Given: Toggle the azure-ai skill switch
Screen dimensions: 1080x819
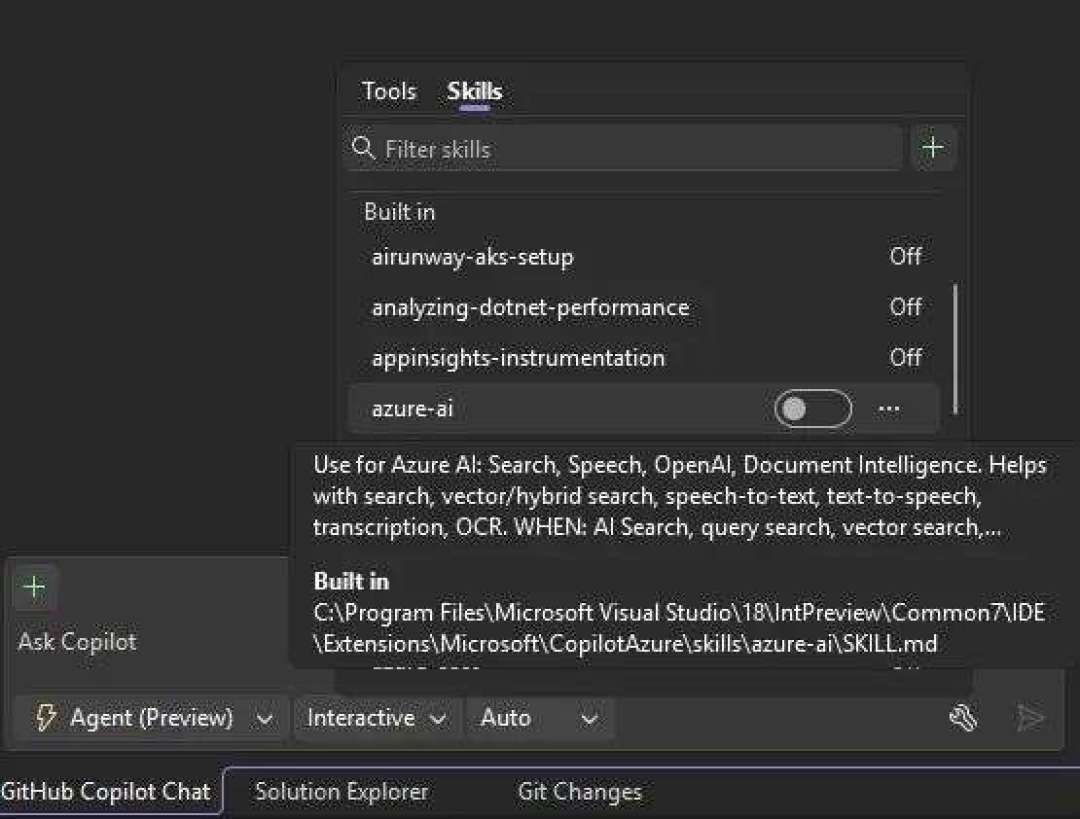Looking at the screenshot, I should [x=813, y=409].
